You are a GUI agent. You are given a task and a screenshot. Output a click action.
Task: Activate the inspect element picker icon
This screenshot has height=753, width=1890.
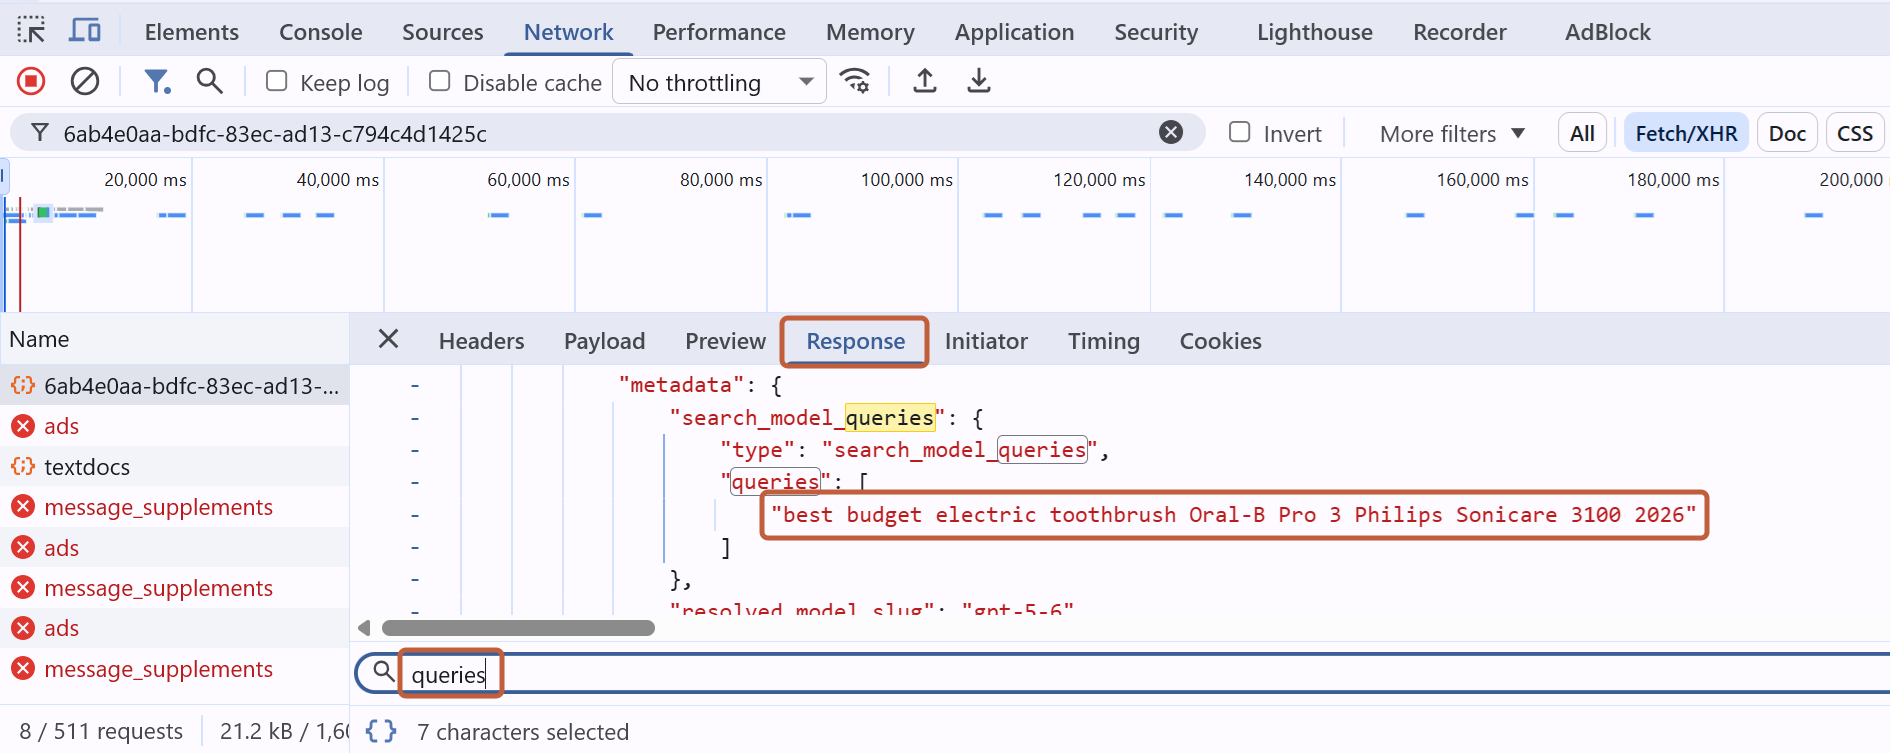31,31
